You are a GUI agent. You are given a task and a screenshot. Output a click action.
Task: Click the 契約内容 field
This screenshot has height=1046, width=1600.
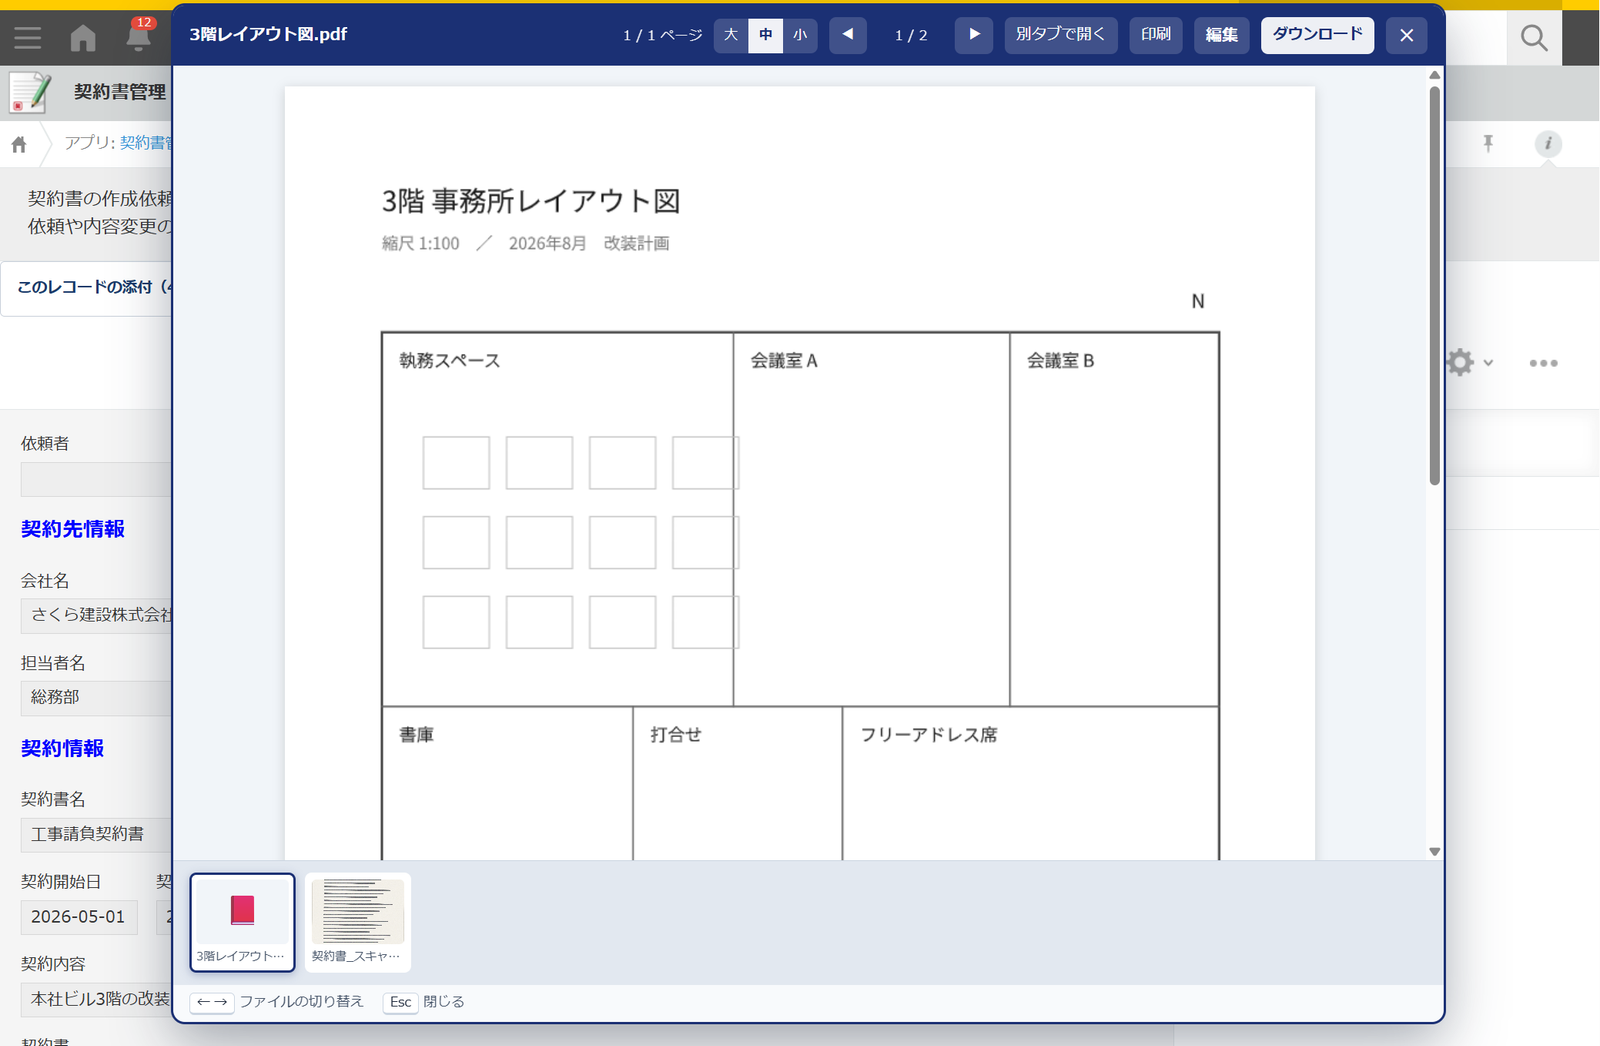pos(96,999)
